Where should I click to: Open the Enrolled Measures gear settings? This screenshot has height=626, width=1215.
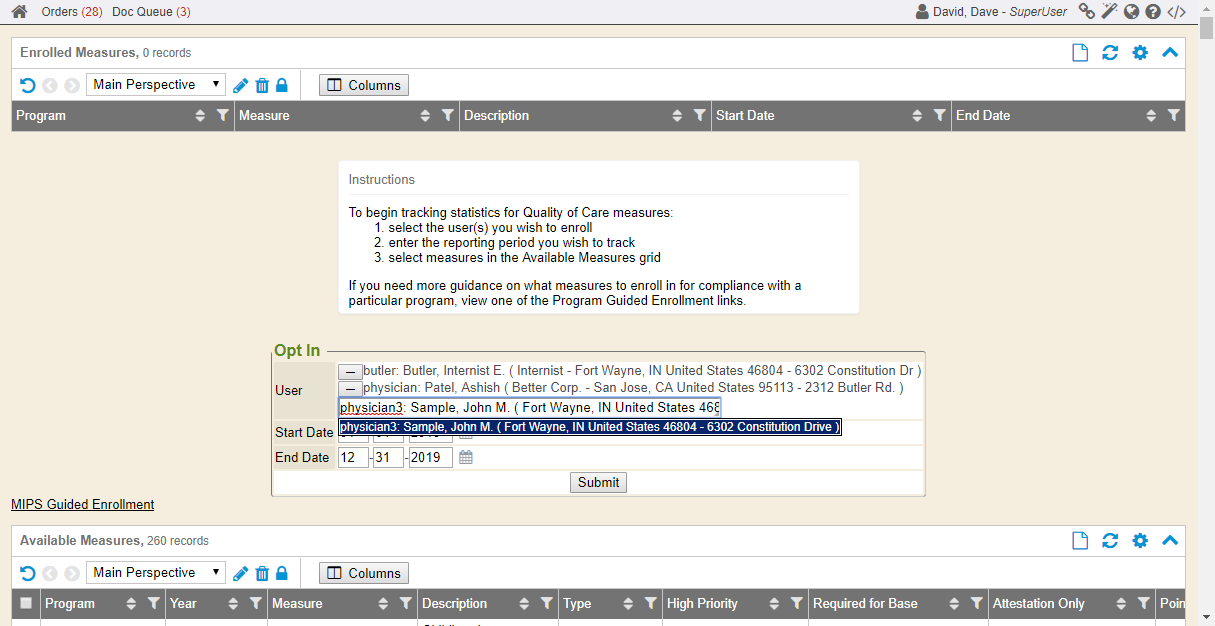[x=1140, y=53]
